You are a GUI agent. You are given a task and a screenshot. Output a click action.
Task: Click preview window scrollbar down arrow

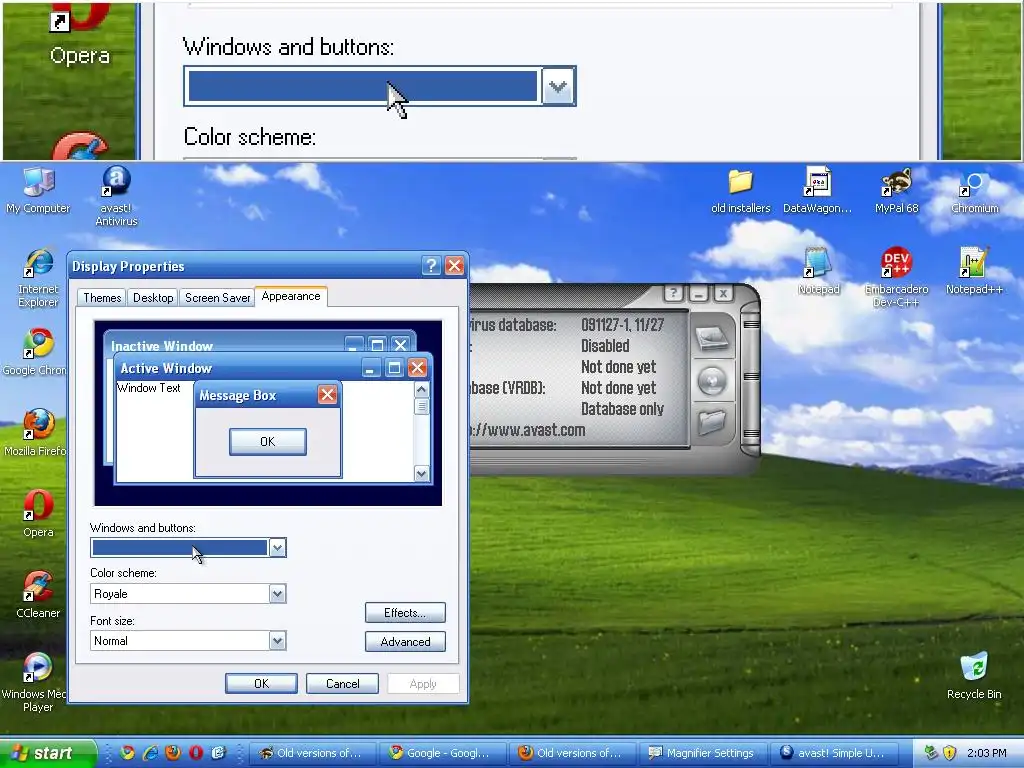tap(421, 474)
